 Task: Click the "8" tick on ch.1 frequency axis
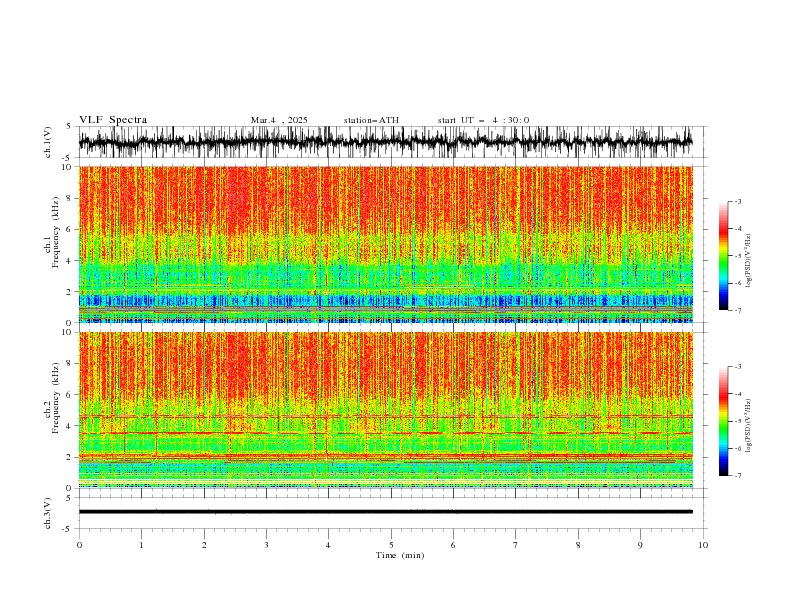(69, 198)
